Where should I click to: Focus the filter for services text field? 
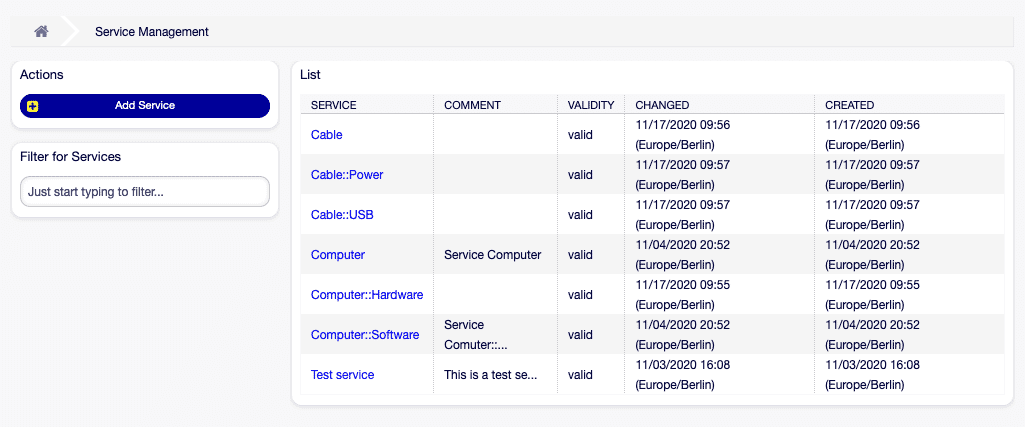145,191
